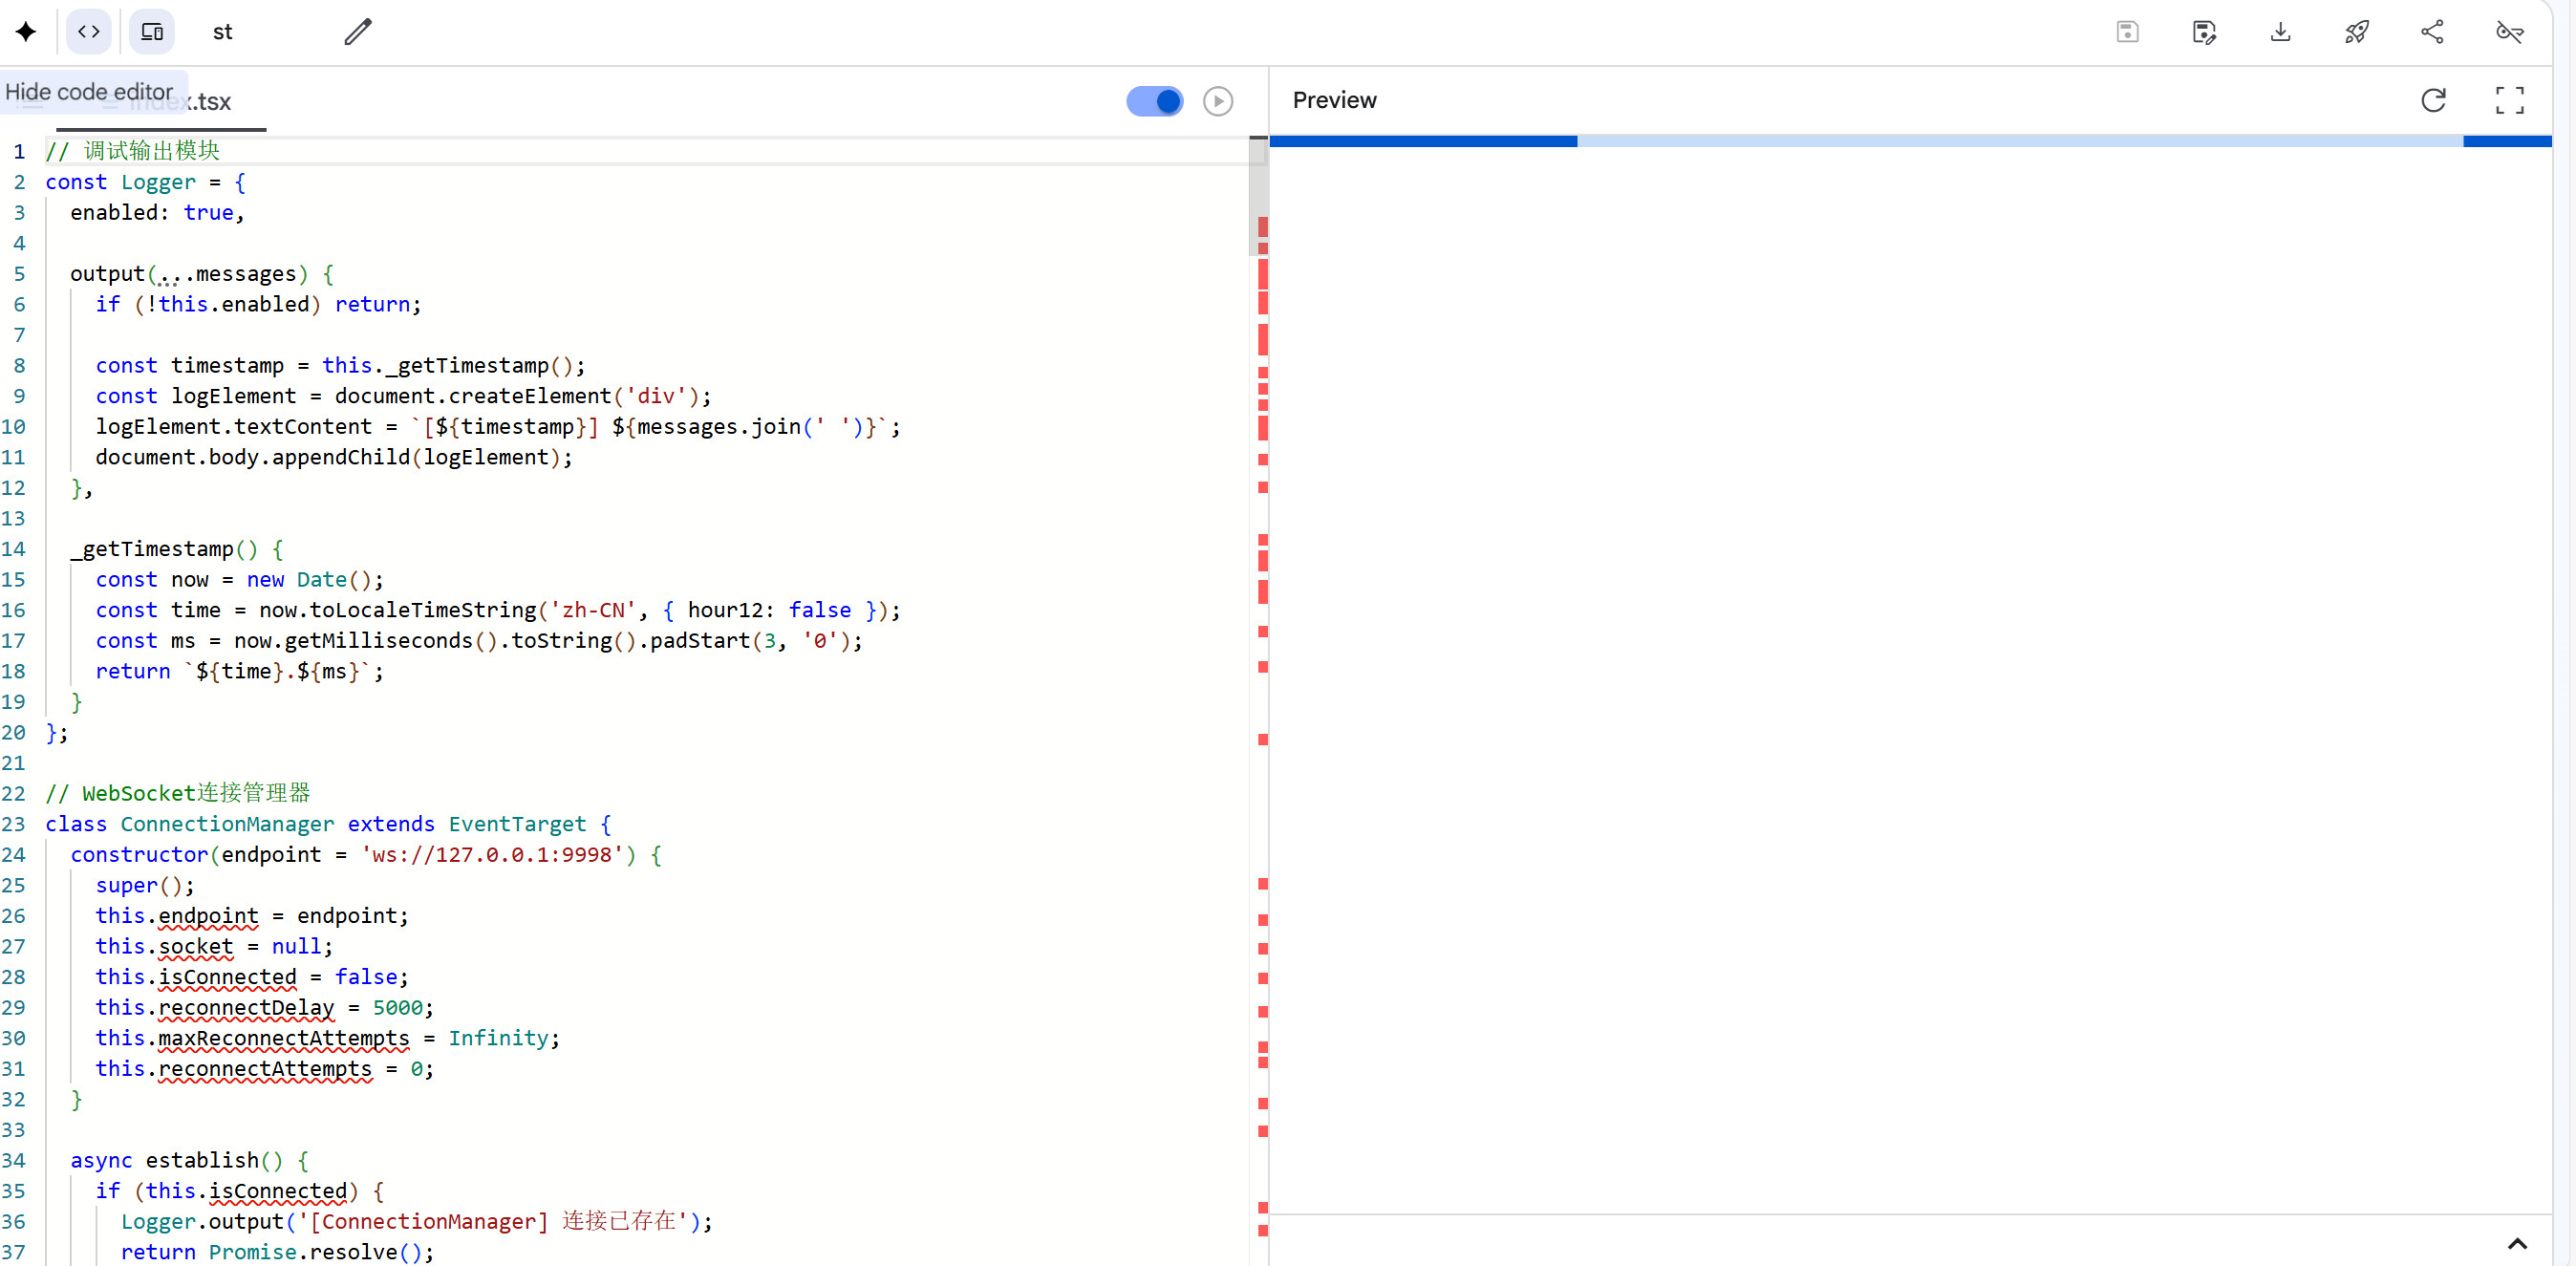Click the Preview panel heading
Screen dimensions: 2576x1266
1334,100
